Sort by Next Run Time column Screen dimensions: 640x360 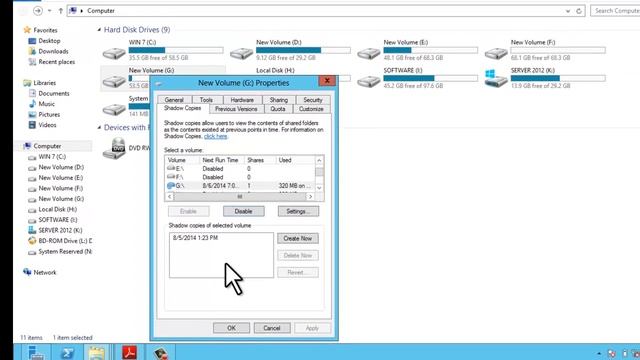click(222, 160)
